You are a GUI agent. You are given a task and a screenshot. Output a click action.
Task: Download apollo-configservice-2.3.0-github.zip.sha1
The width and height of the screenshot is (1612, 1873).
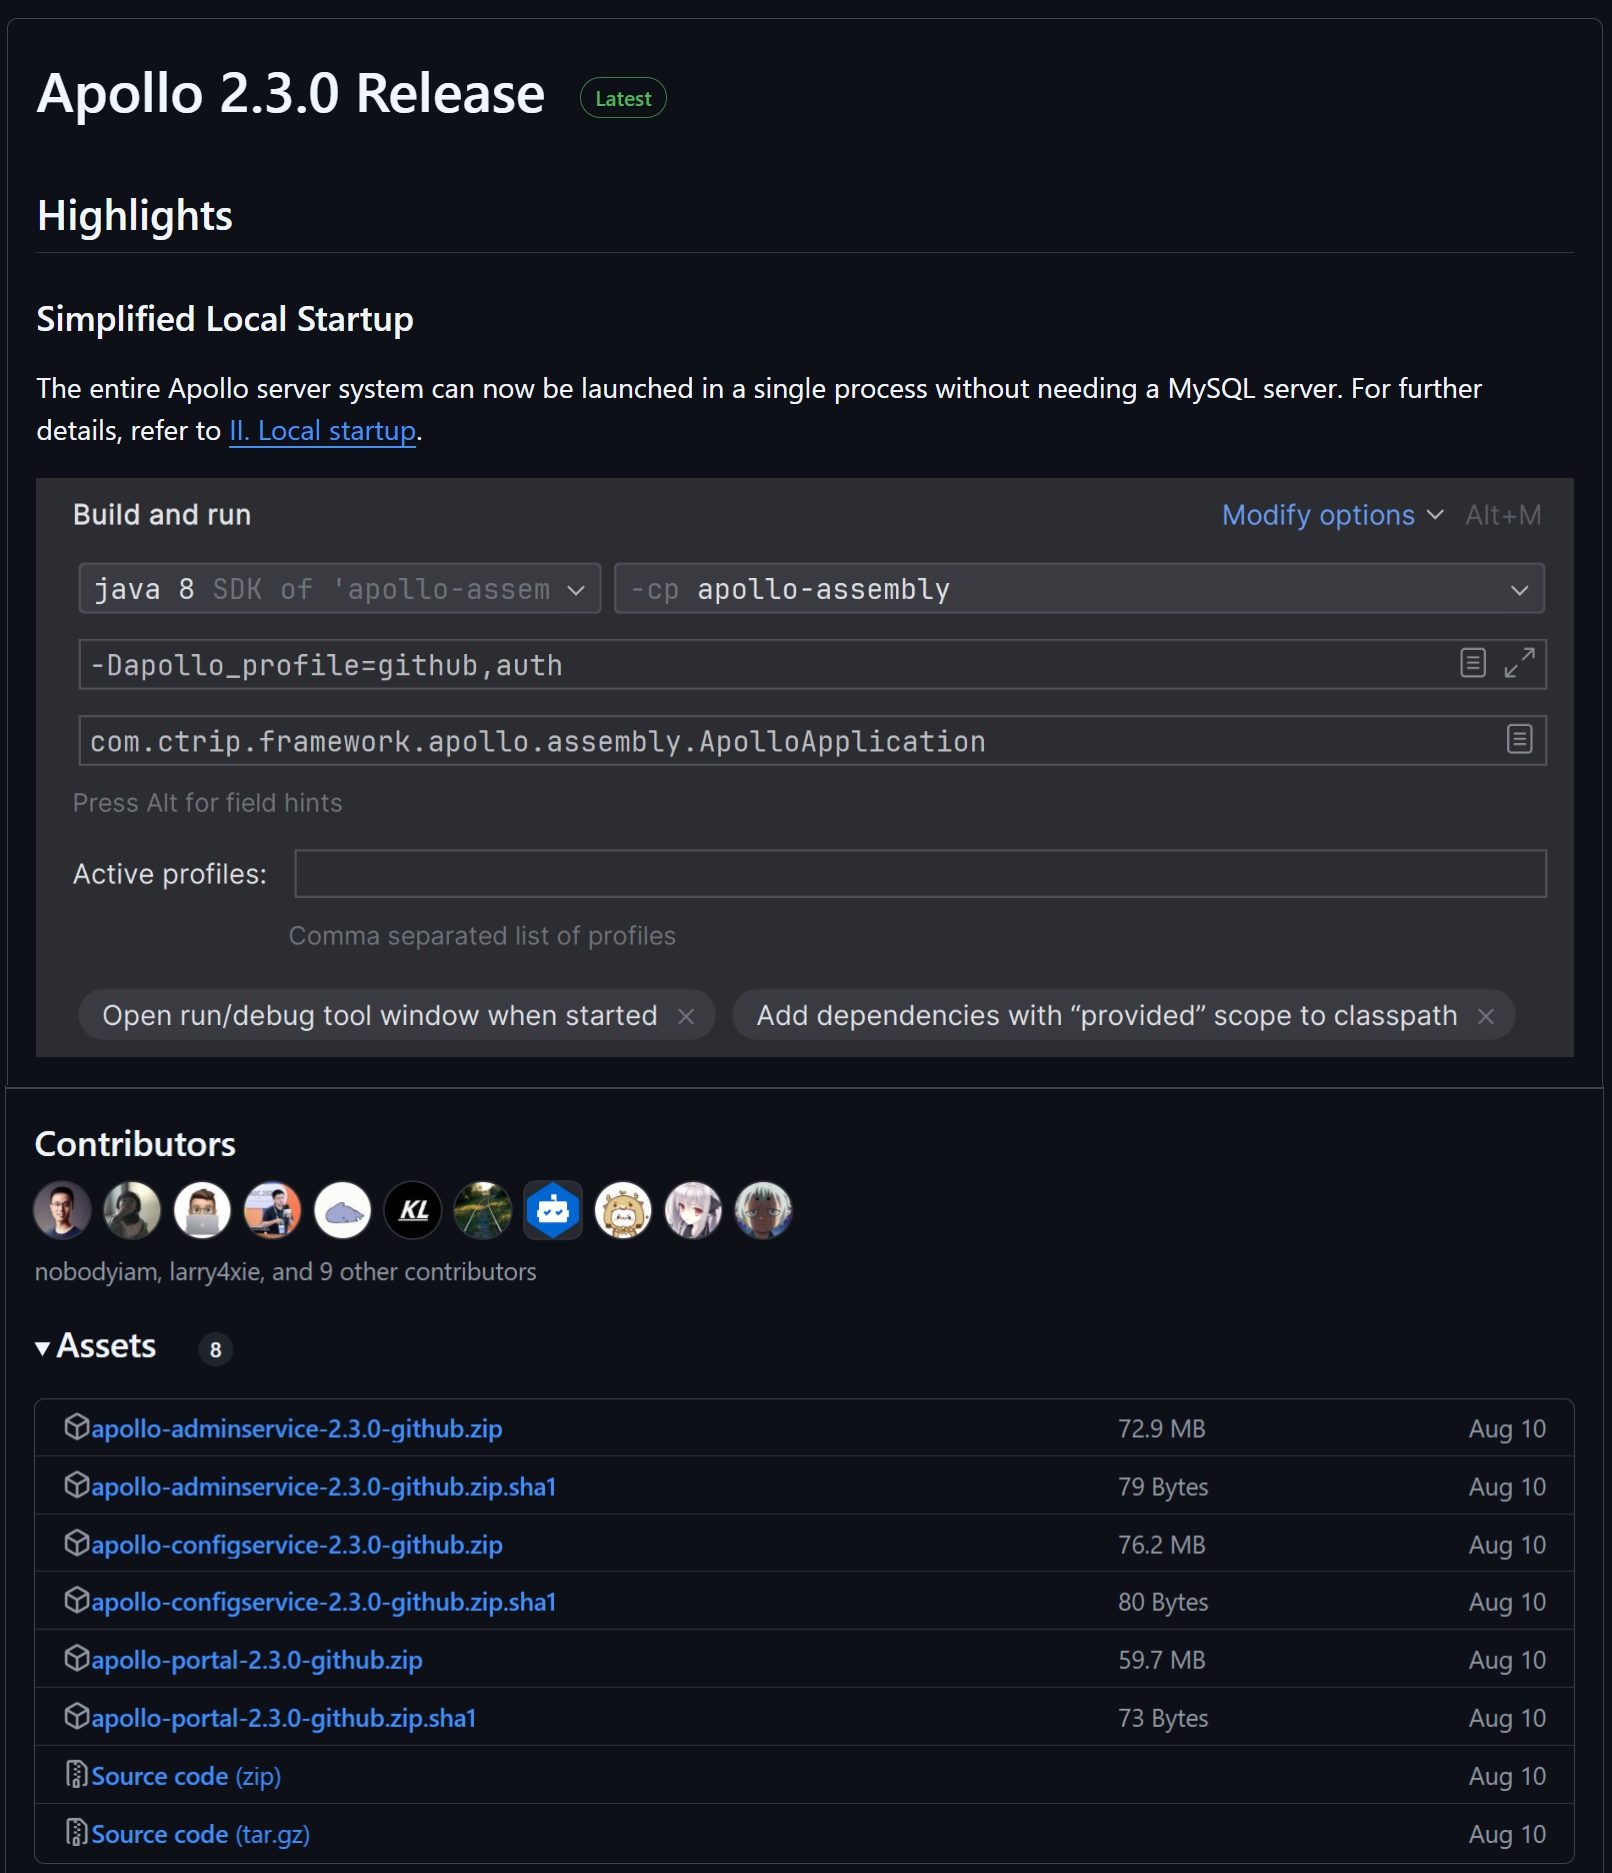point(324,1602)
